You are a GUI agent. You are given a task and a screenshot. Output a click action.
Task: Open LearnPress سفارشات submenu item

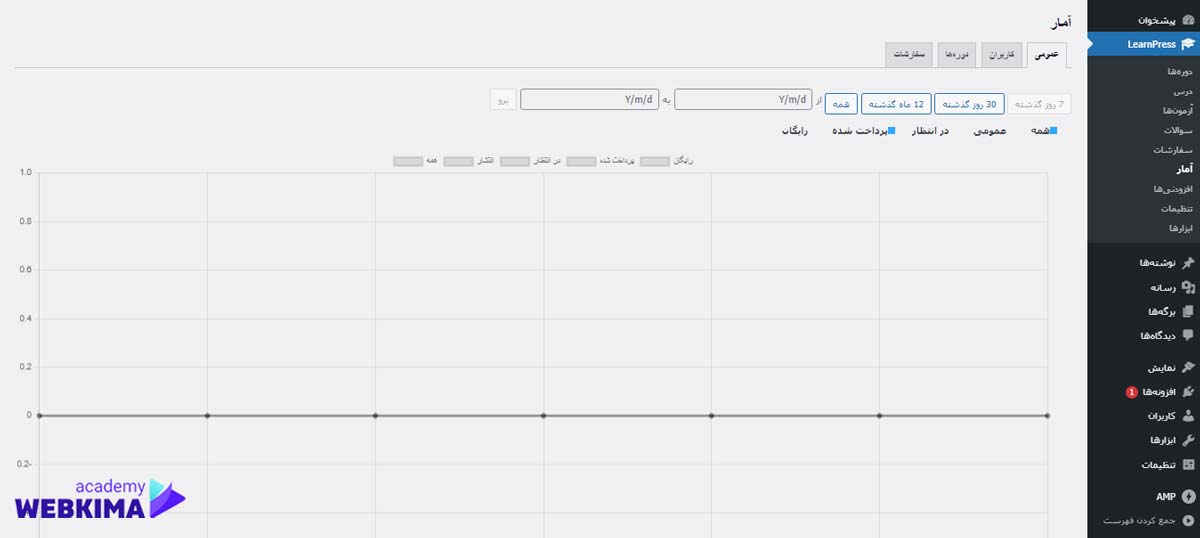1174,150
